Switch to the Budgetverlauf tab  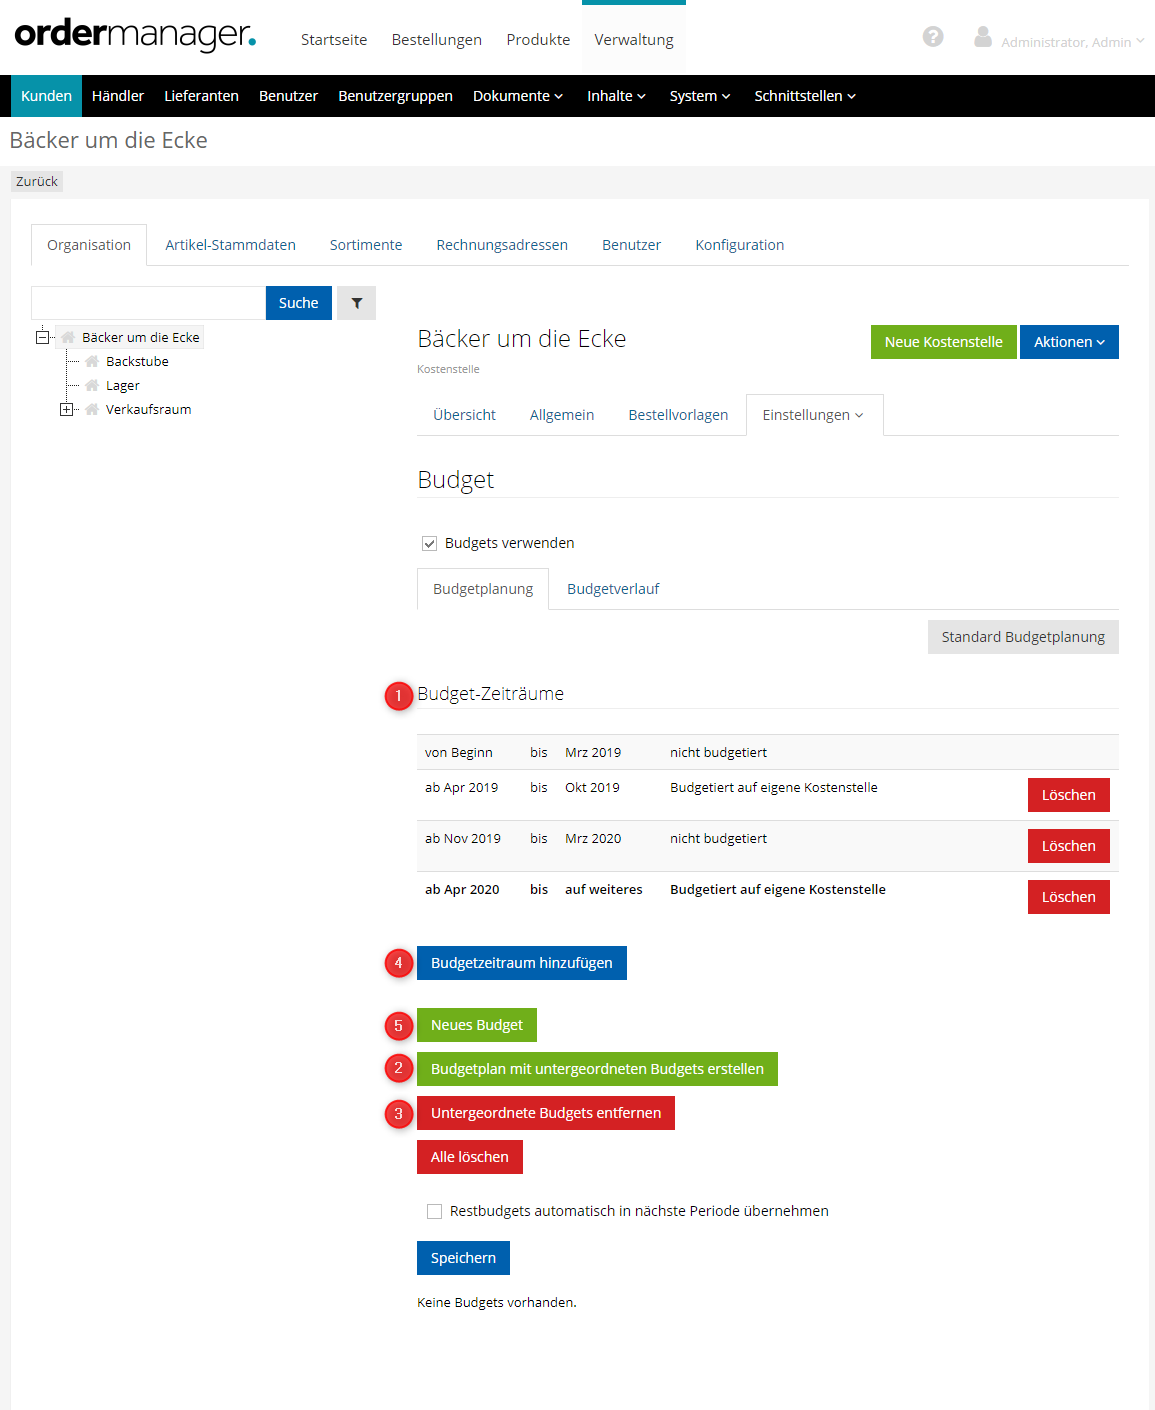click(613, 589)
